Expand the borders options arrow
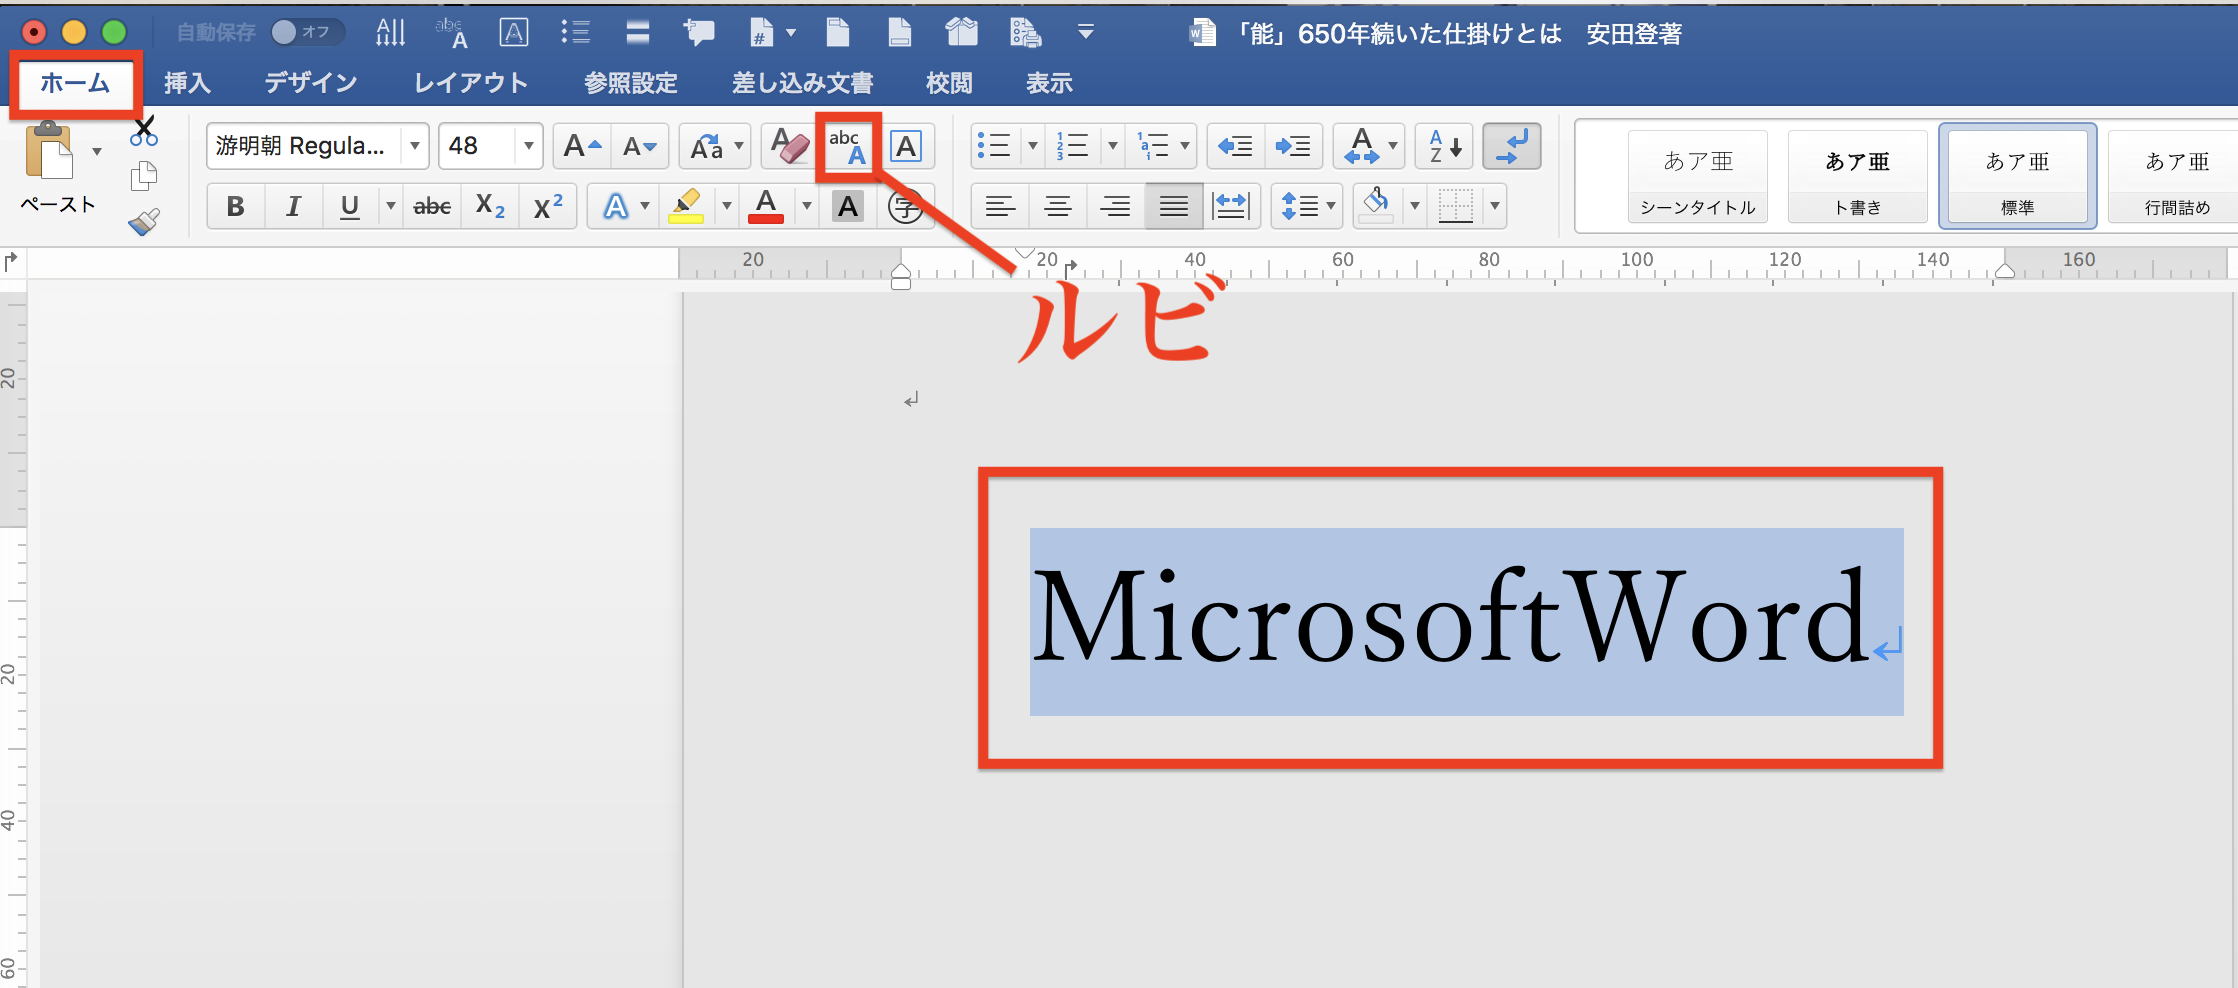This screenshot has width=2238, height=988. point(1495,207)
